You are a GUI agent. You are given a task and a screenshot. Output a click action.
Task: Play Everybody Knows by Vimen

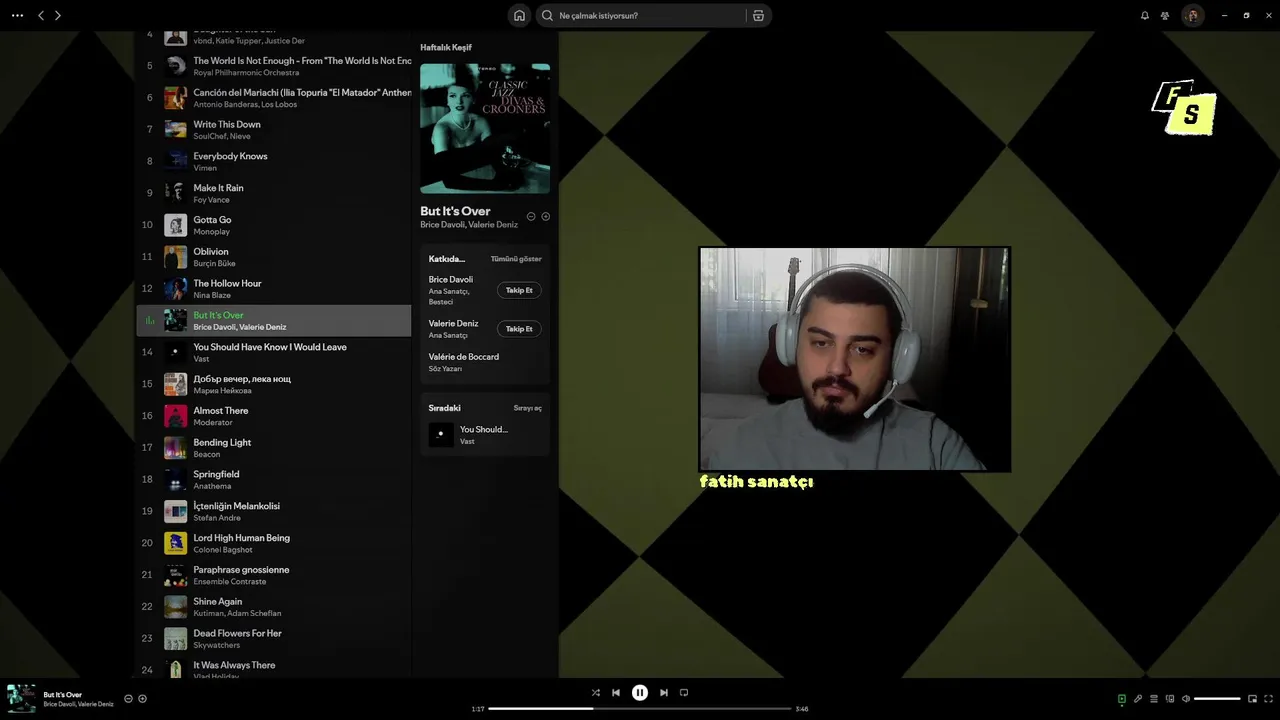273,161
